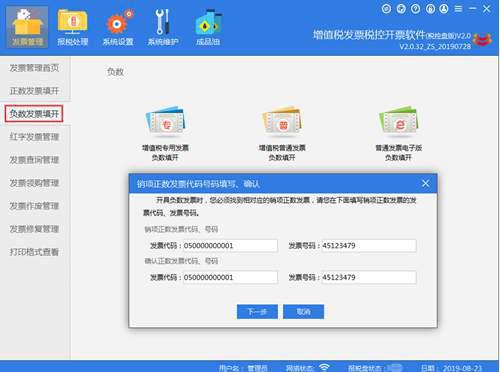Open 红字发票管理 in sidebar

[34, 137]
